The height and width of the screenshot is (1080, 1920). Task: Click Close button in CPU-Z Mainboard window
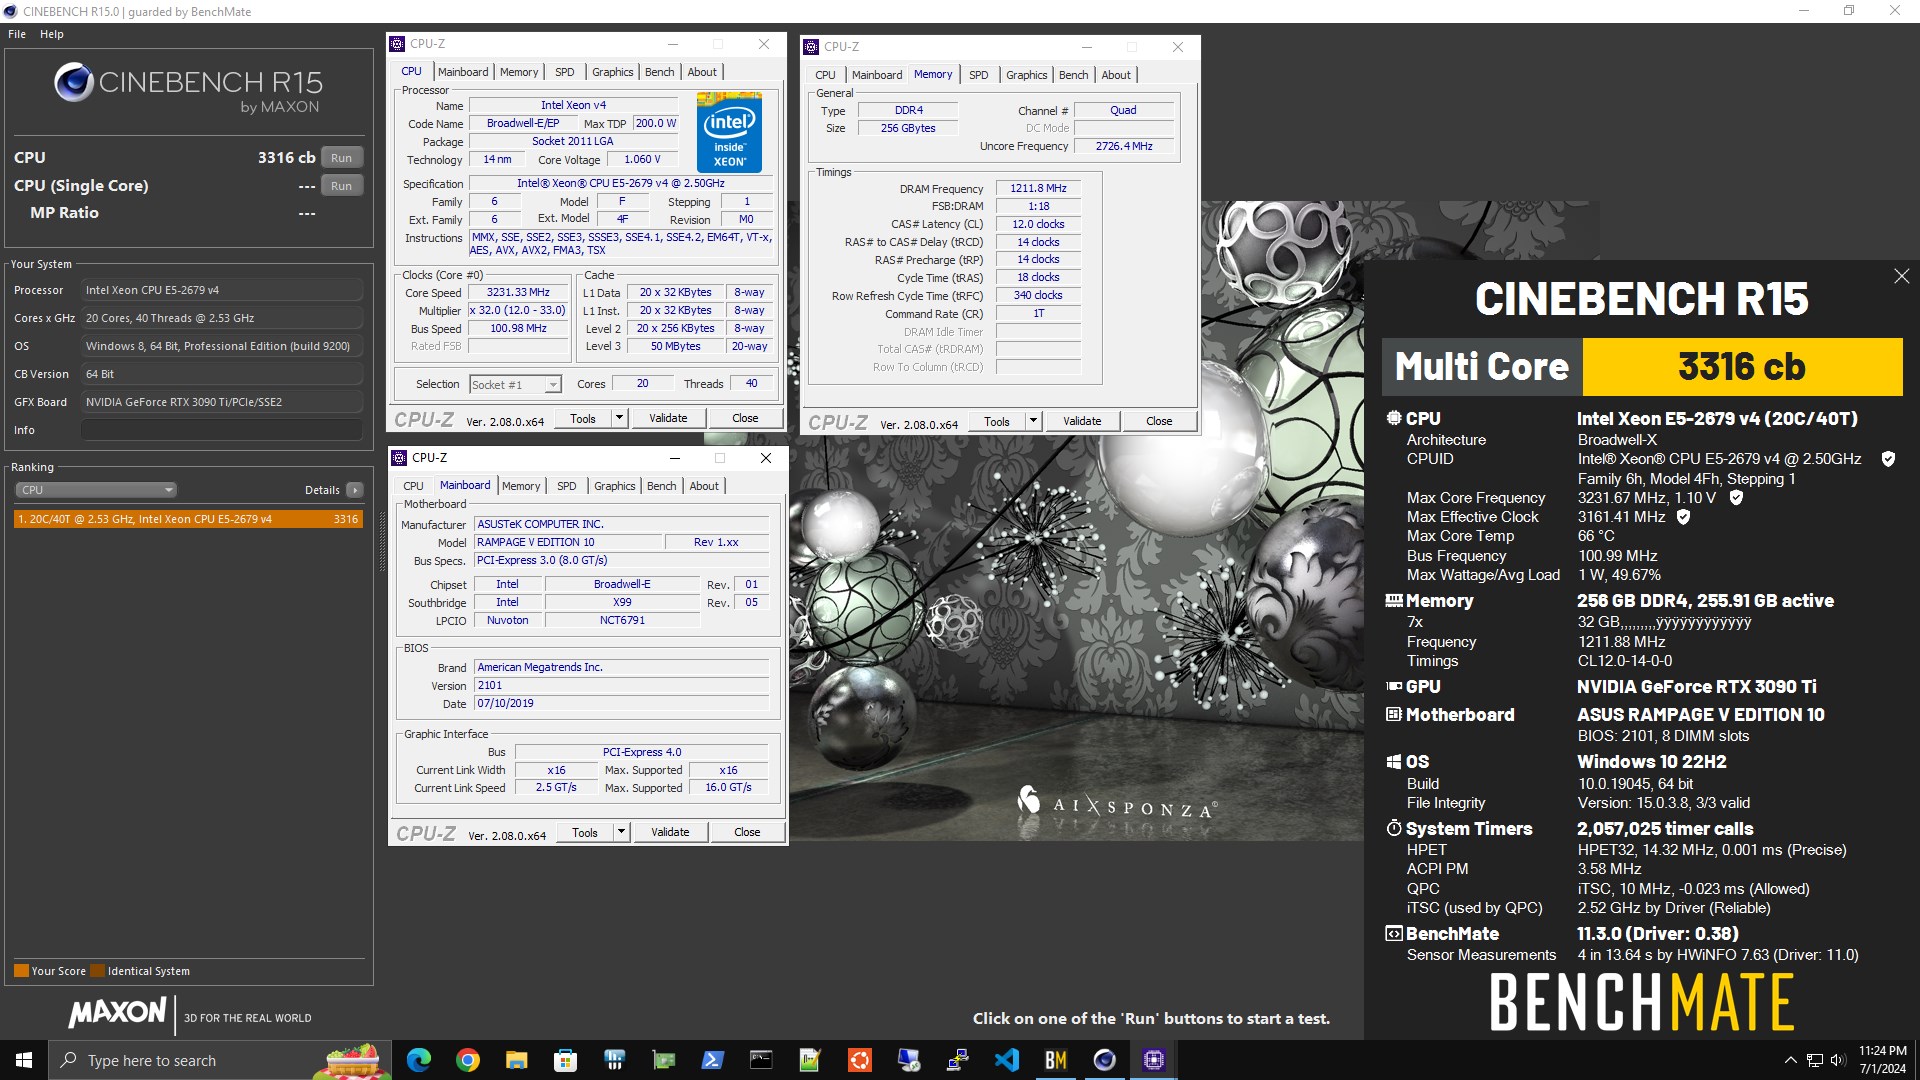tap(747, 832)
